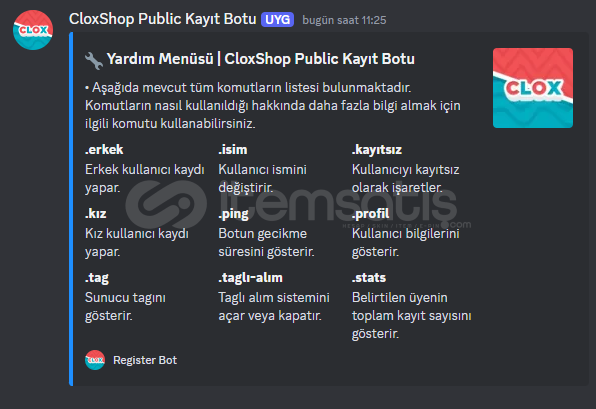Select the .erkek command name
This screenshot has width=596, height=409.
(x=104, y=149)
